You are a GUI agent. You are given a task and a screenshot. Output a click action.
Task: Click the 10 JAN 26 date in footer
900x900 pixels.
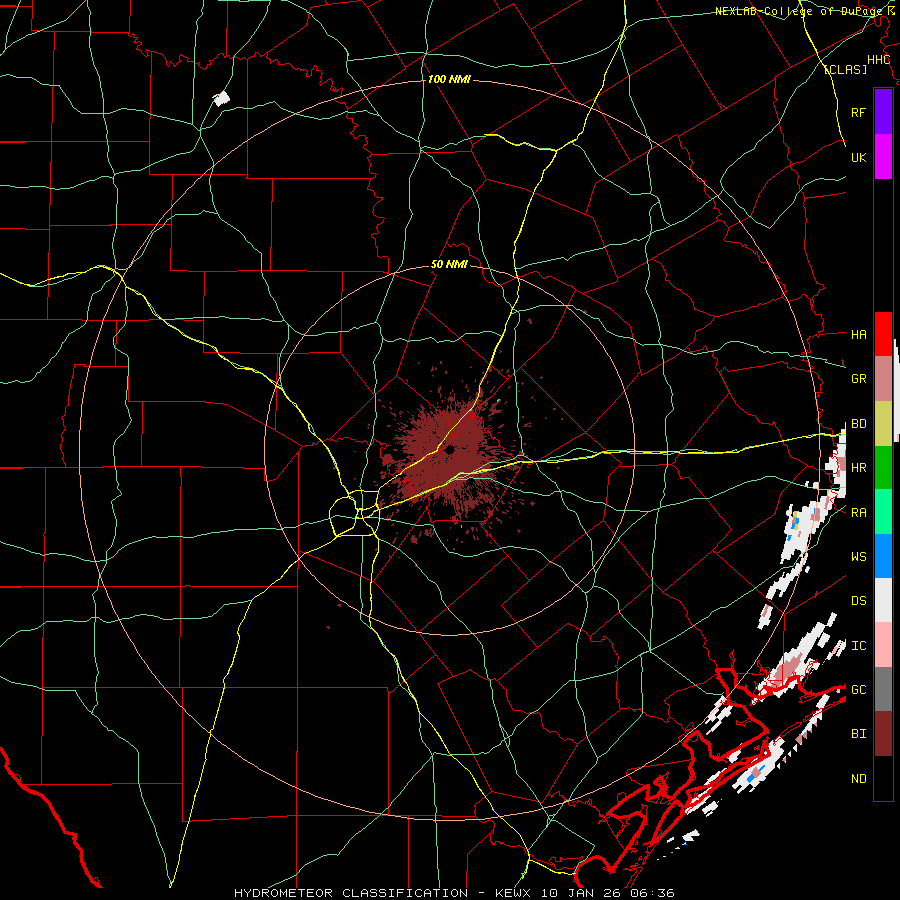(x=583, y=893)
